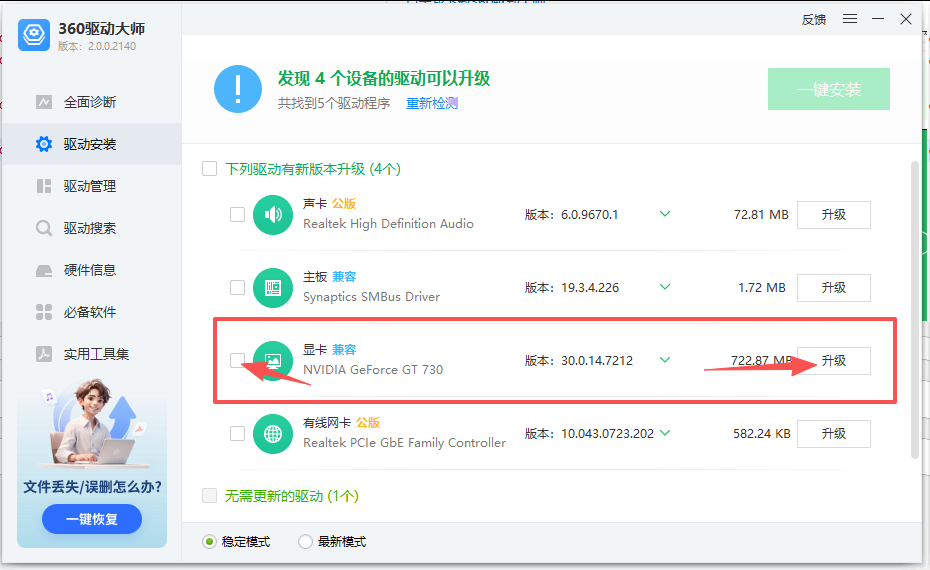Select the 稳定模式 radio button
Viewport: 930px width, 570px height.
click(x=209, y=542)
